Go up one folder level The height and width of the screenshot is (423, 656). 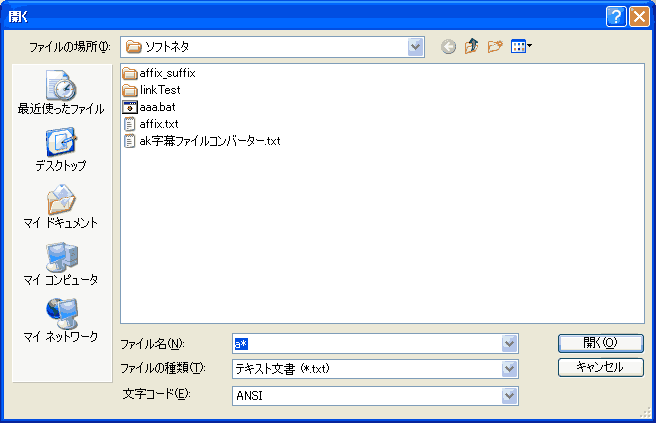point(472,46)
